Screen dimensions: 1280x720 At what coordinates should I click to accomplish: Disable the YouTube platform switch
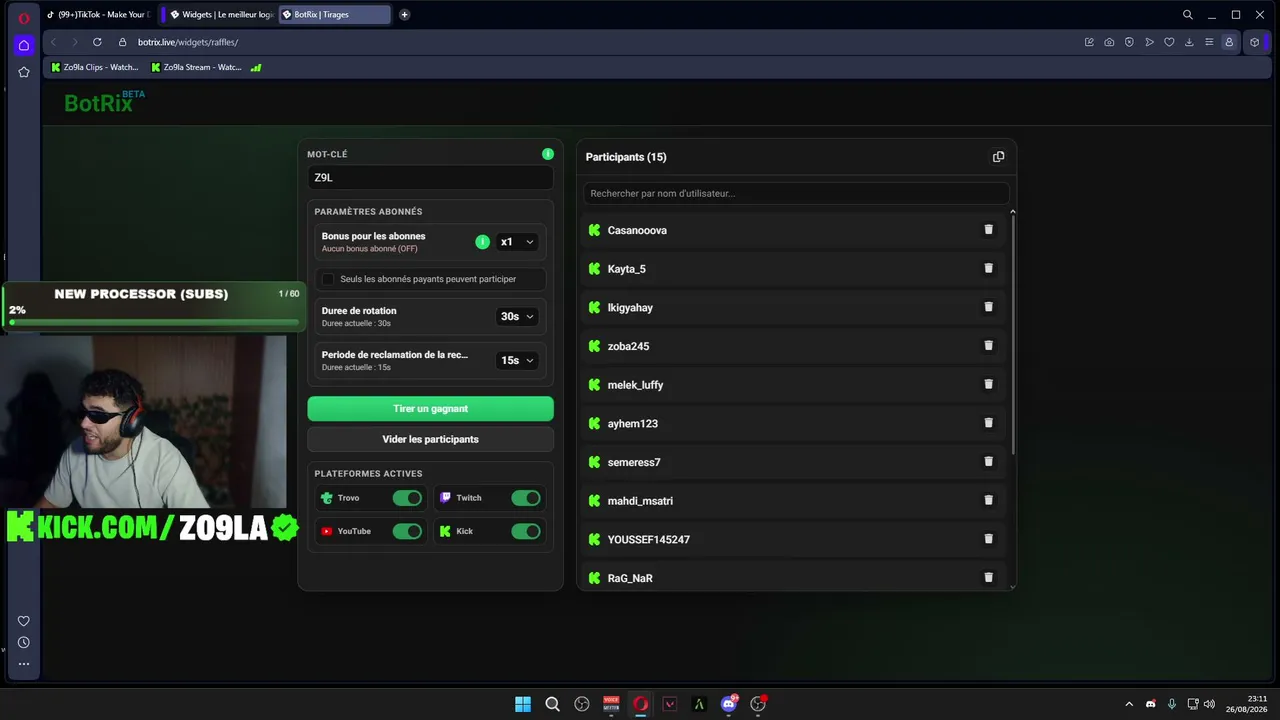[x=407, y=531]
